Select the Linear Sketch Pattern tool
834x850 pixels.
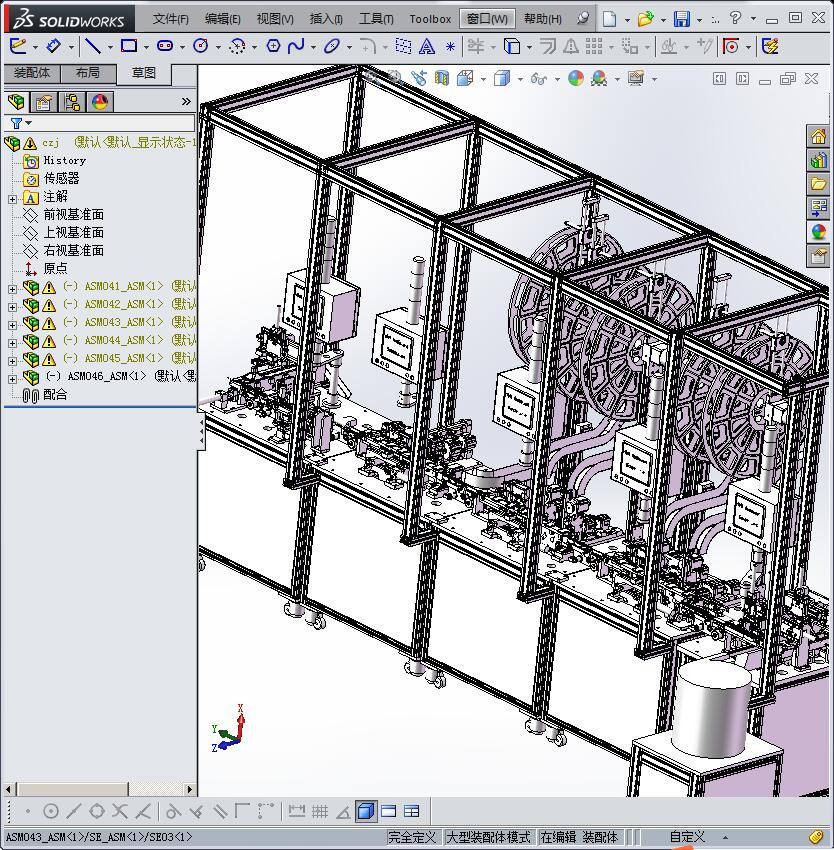coord(594,47)
